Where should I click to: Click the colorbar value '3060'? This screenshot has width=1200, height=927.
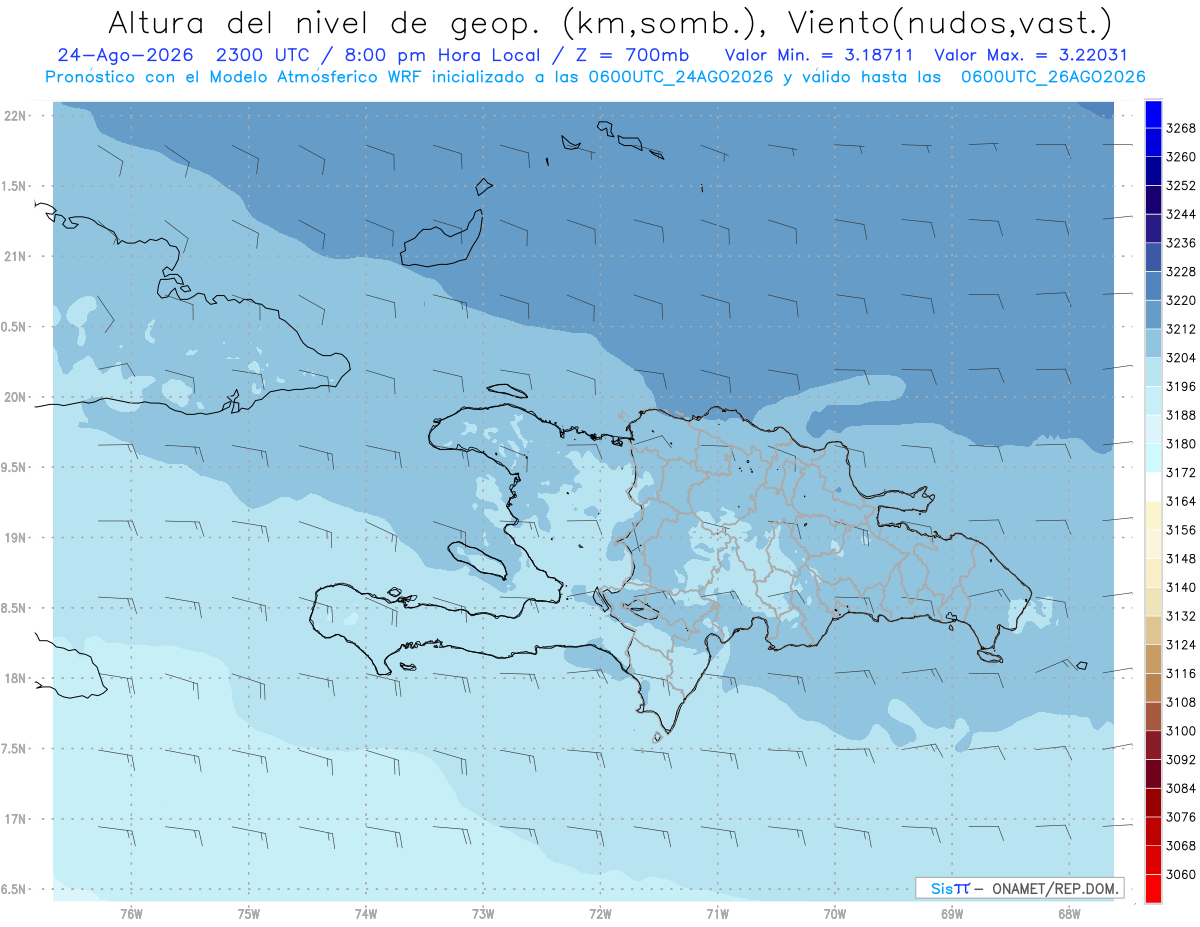pyautogui.click(x=1180, y=875)
